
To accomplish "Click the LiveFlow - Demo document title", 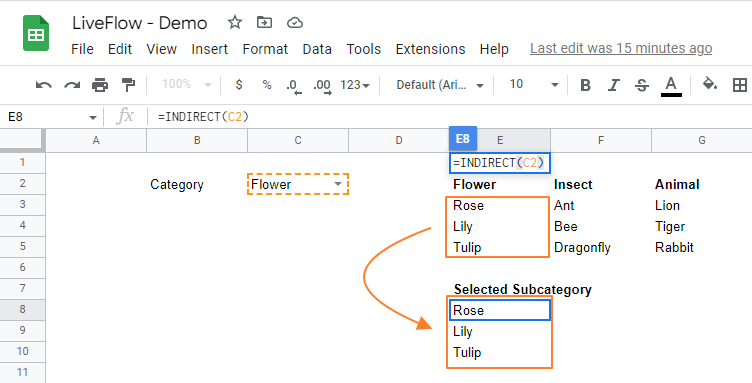I will (x=140, y=23).
